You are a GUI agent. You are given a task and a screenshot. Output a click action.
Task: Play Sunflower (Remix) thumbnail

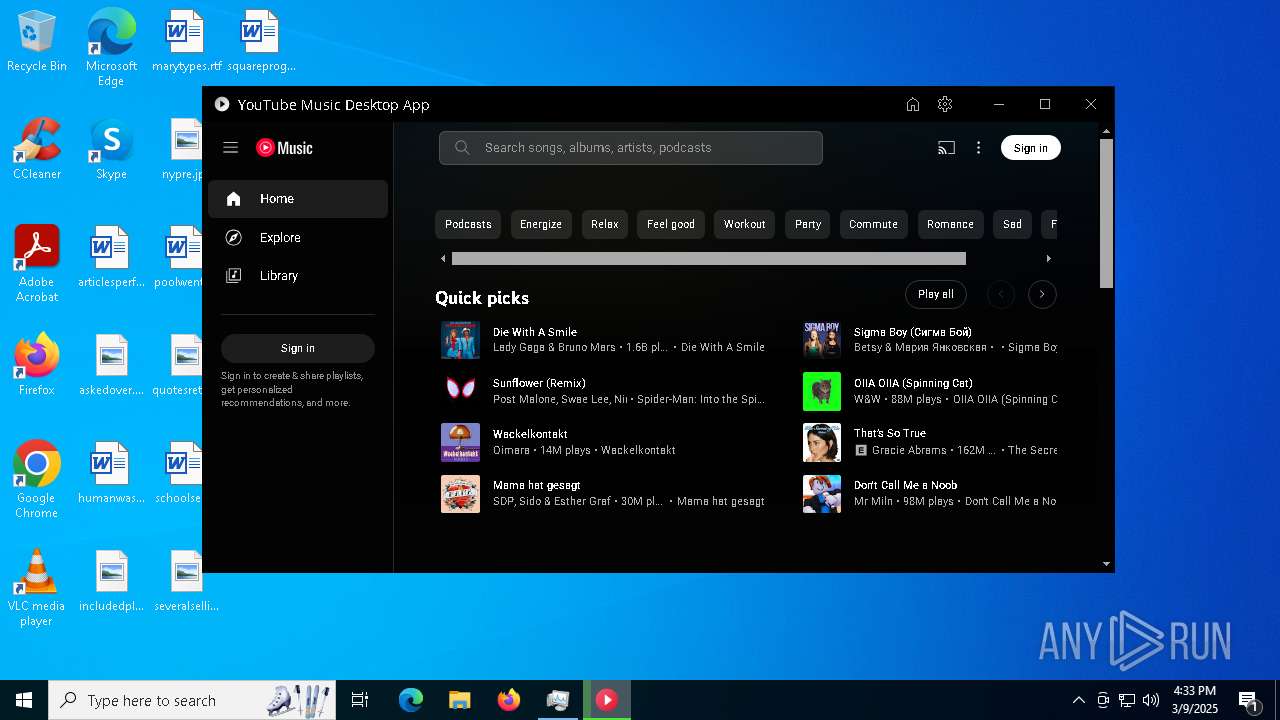pos(460,391)
